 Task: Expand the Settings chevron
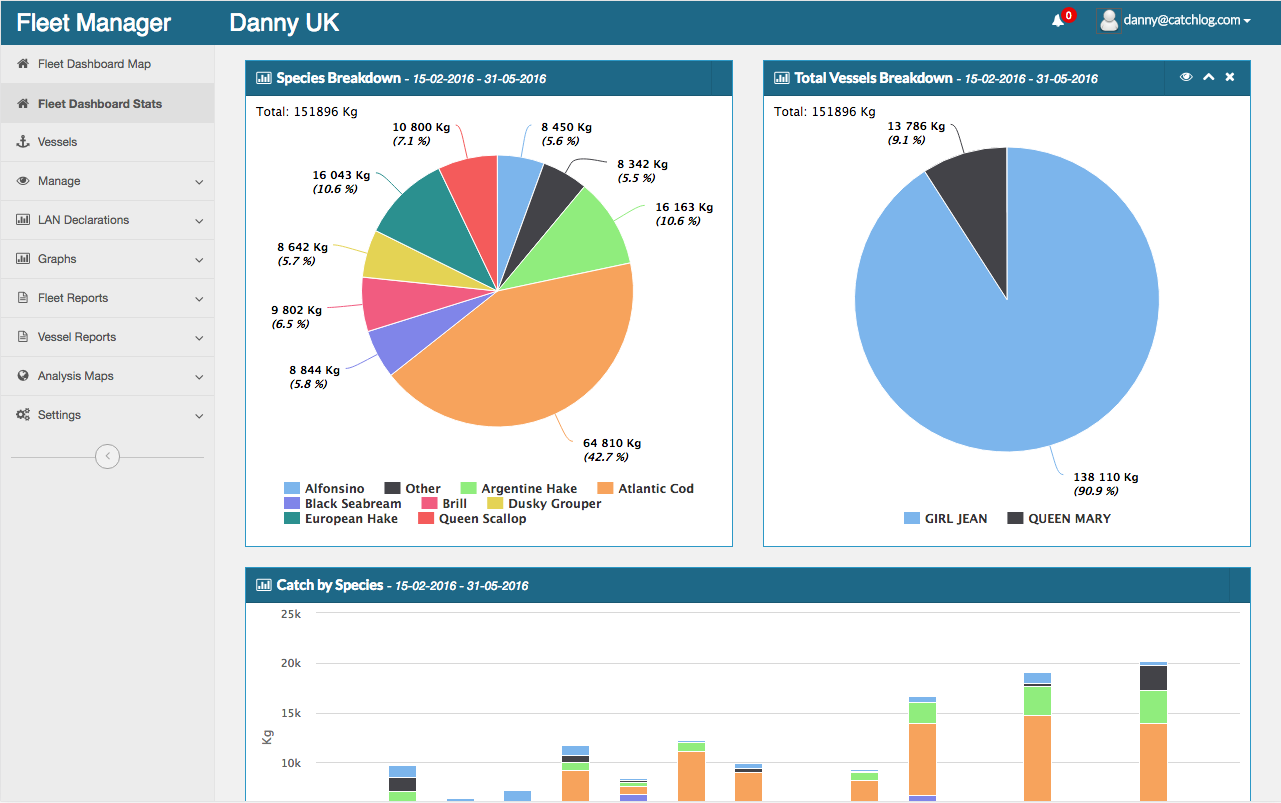[199, 416]
